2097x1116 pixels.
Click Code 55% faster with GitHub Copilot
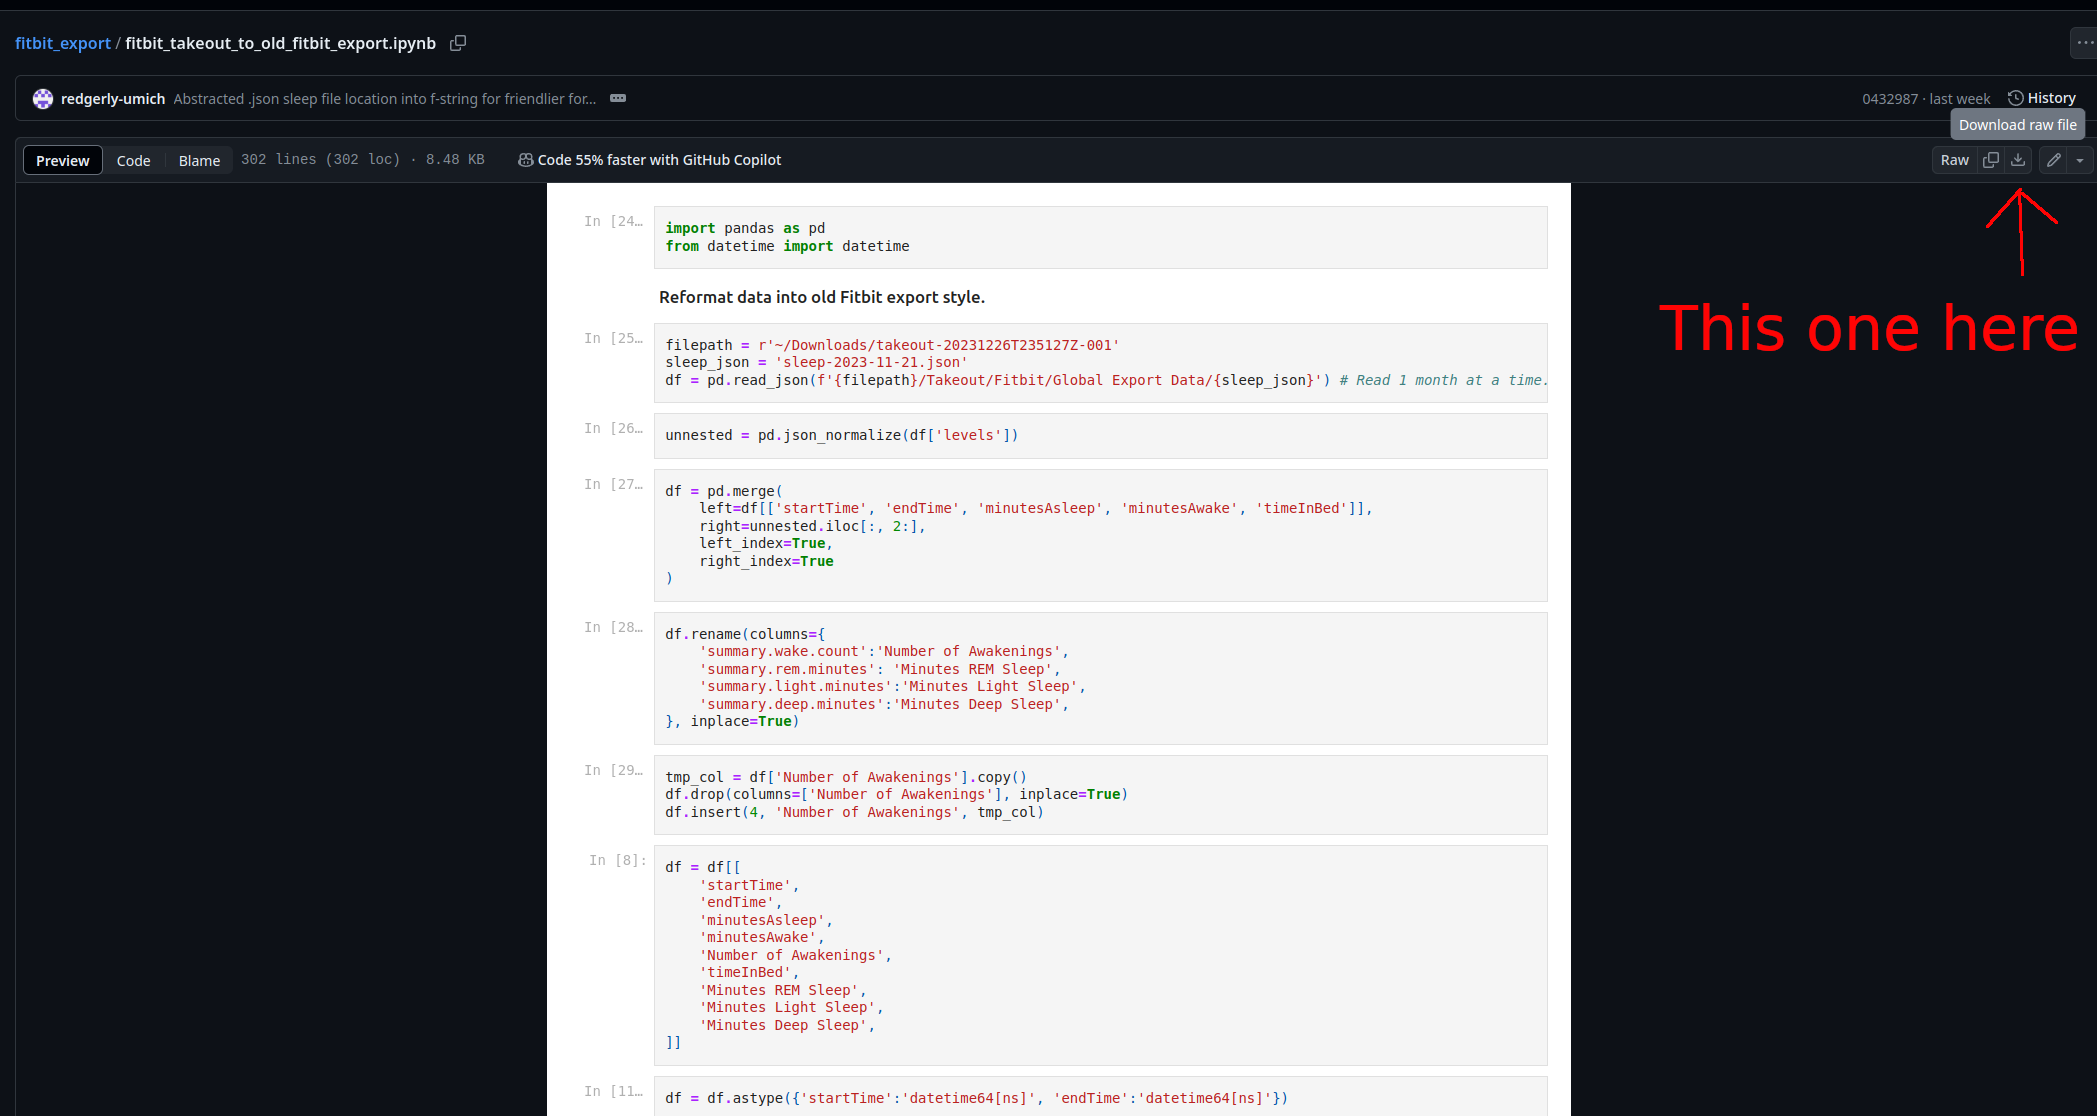pyautogui.click(x=659, y=160)
